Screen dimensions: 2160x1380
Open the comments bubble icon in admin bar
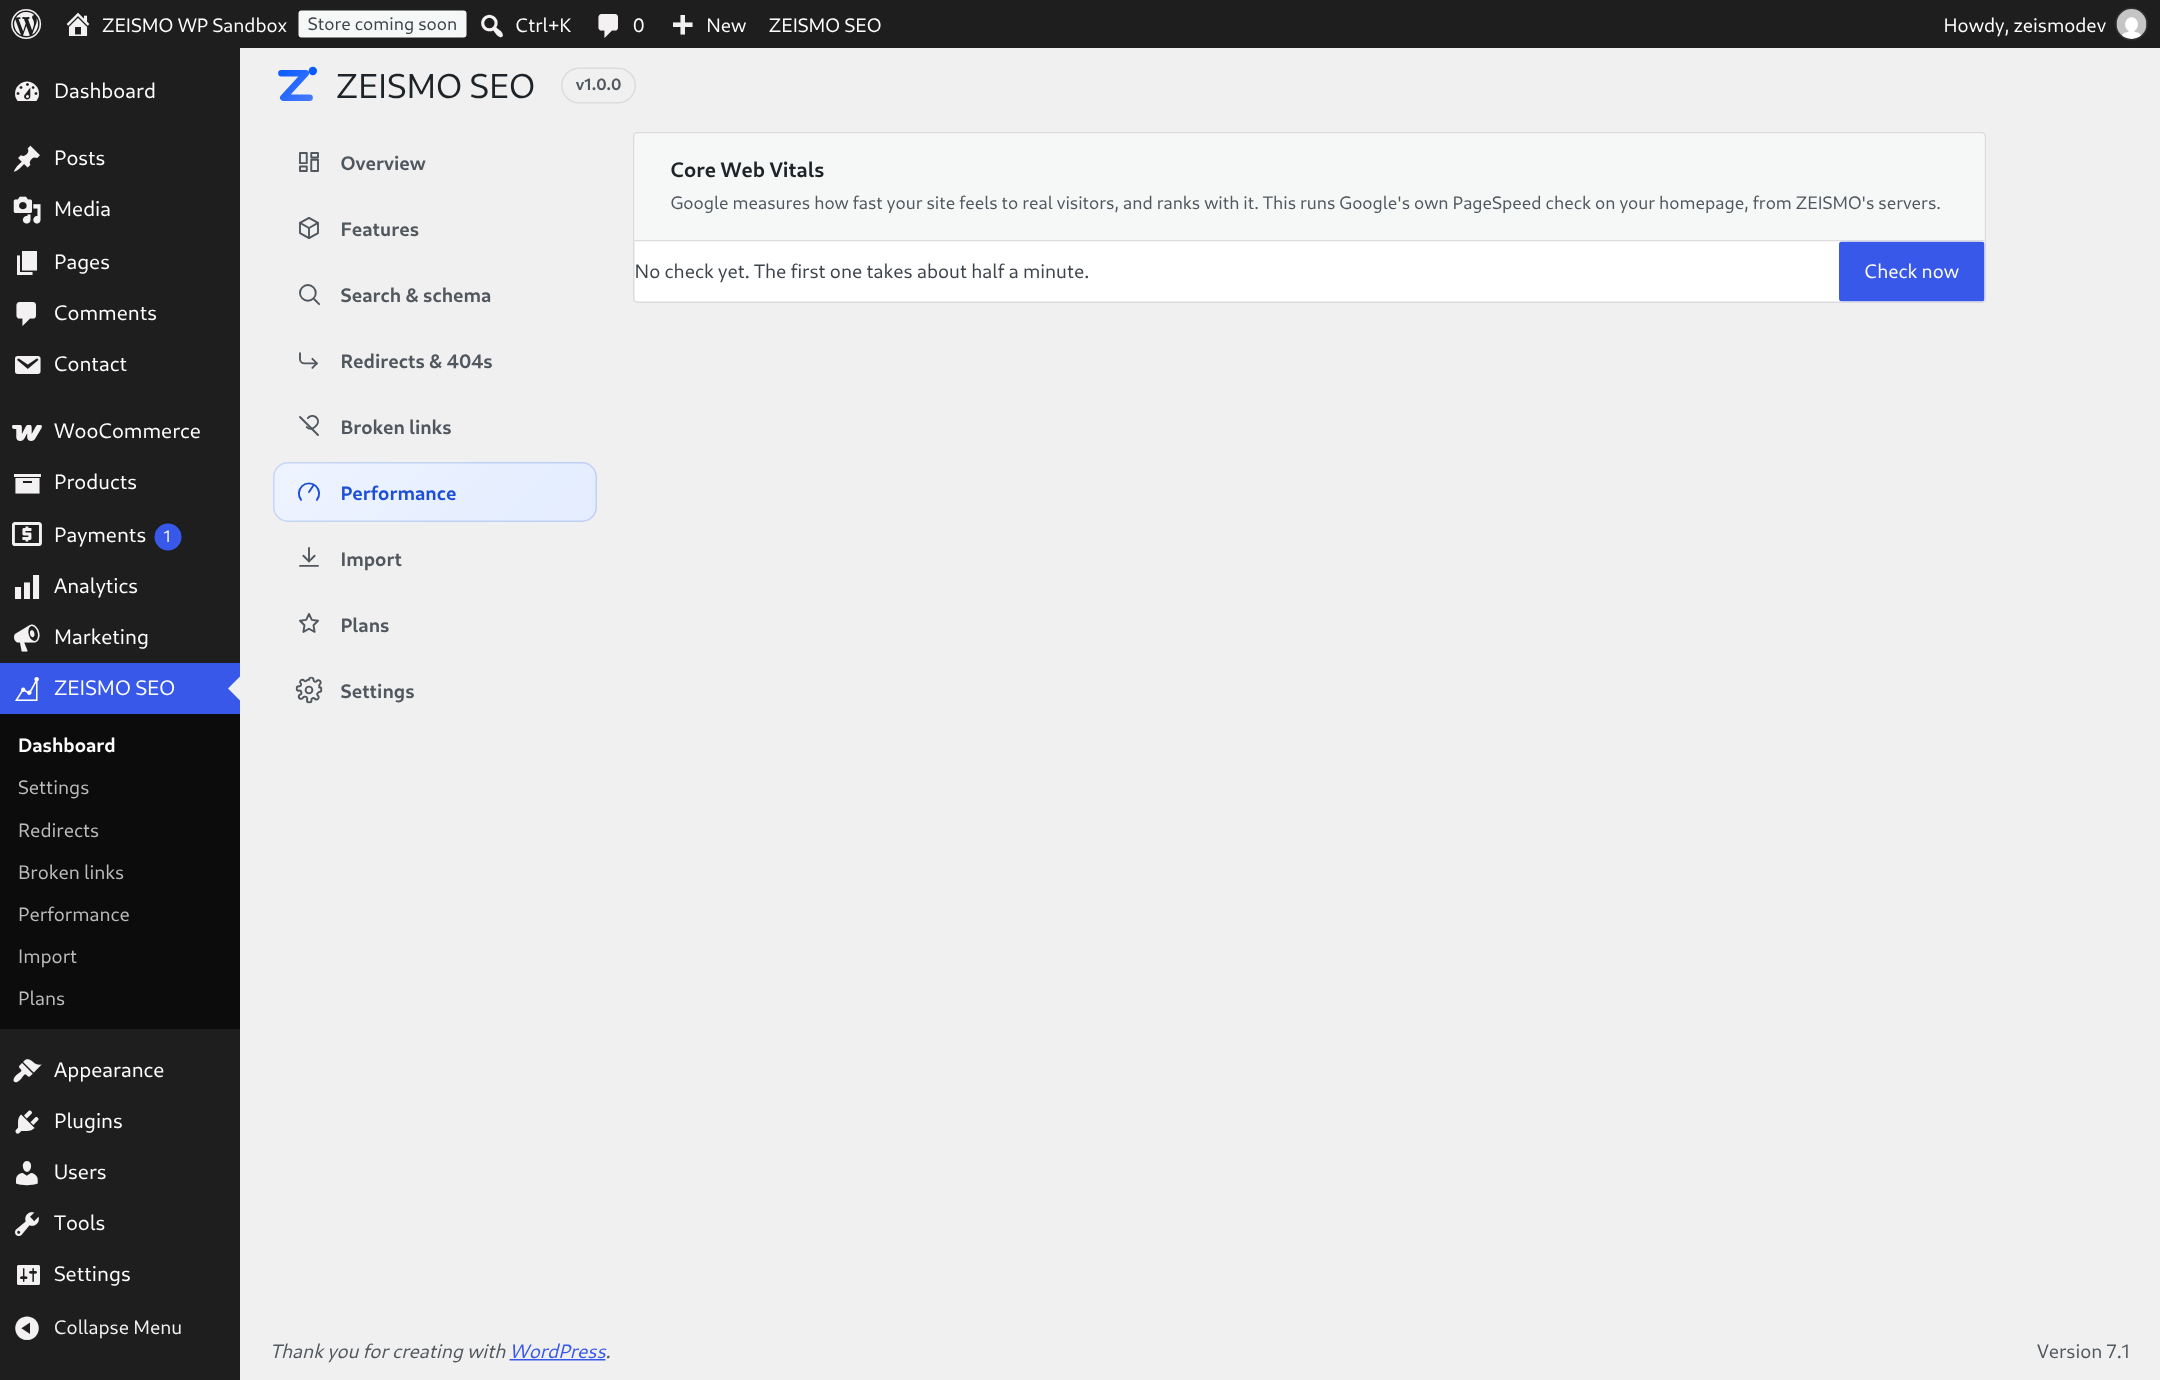point(608,25)
